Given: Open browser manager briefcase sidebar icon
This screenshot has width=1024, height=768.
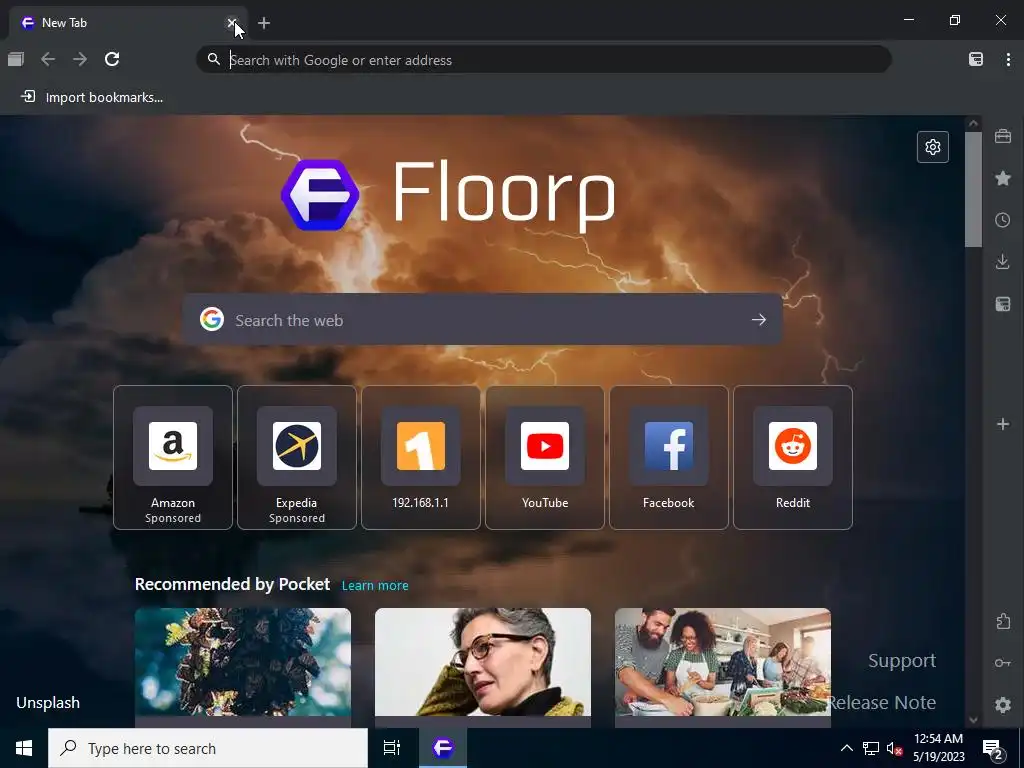Looking at the screenshot, I should click(x=1003, y=136).
